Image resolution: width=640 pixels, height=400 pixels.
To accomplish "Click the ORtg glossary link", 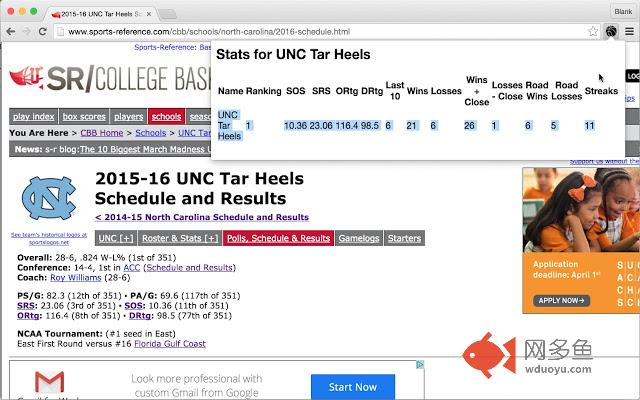I will click(x=28, y=316).
